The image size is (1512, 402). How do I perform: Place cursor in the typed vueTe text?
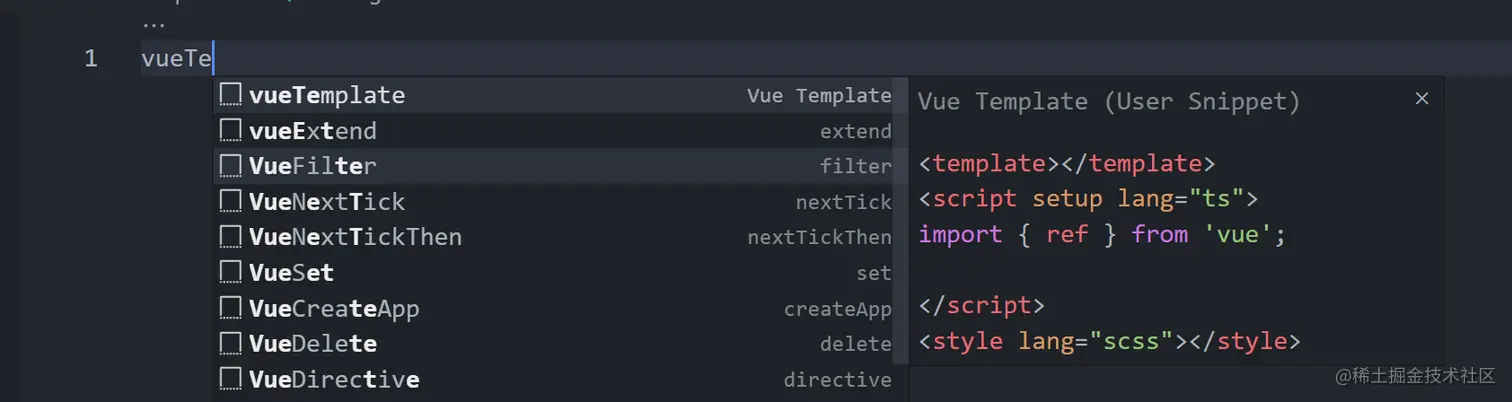pyautogui.click(x=176, y=59)
